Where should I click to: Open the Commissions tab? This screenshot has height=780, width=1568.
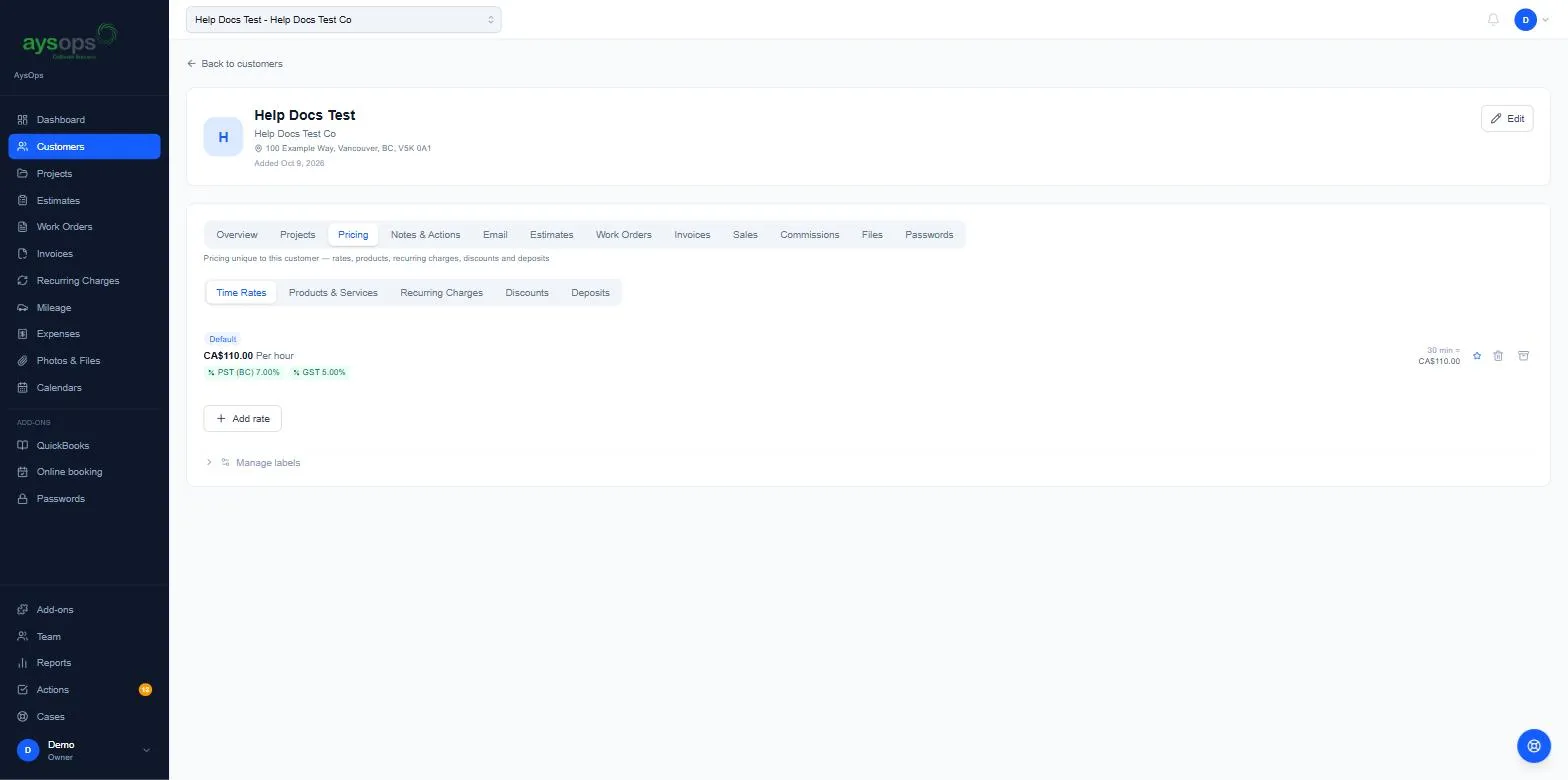[x=809, y=235]
